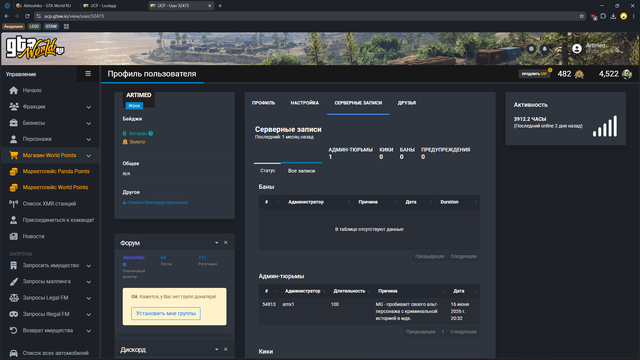The image size is (640, 360).
Task: Open the bookmarks apps grid icon
Action: click(66, 26)
